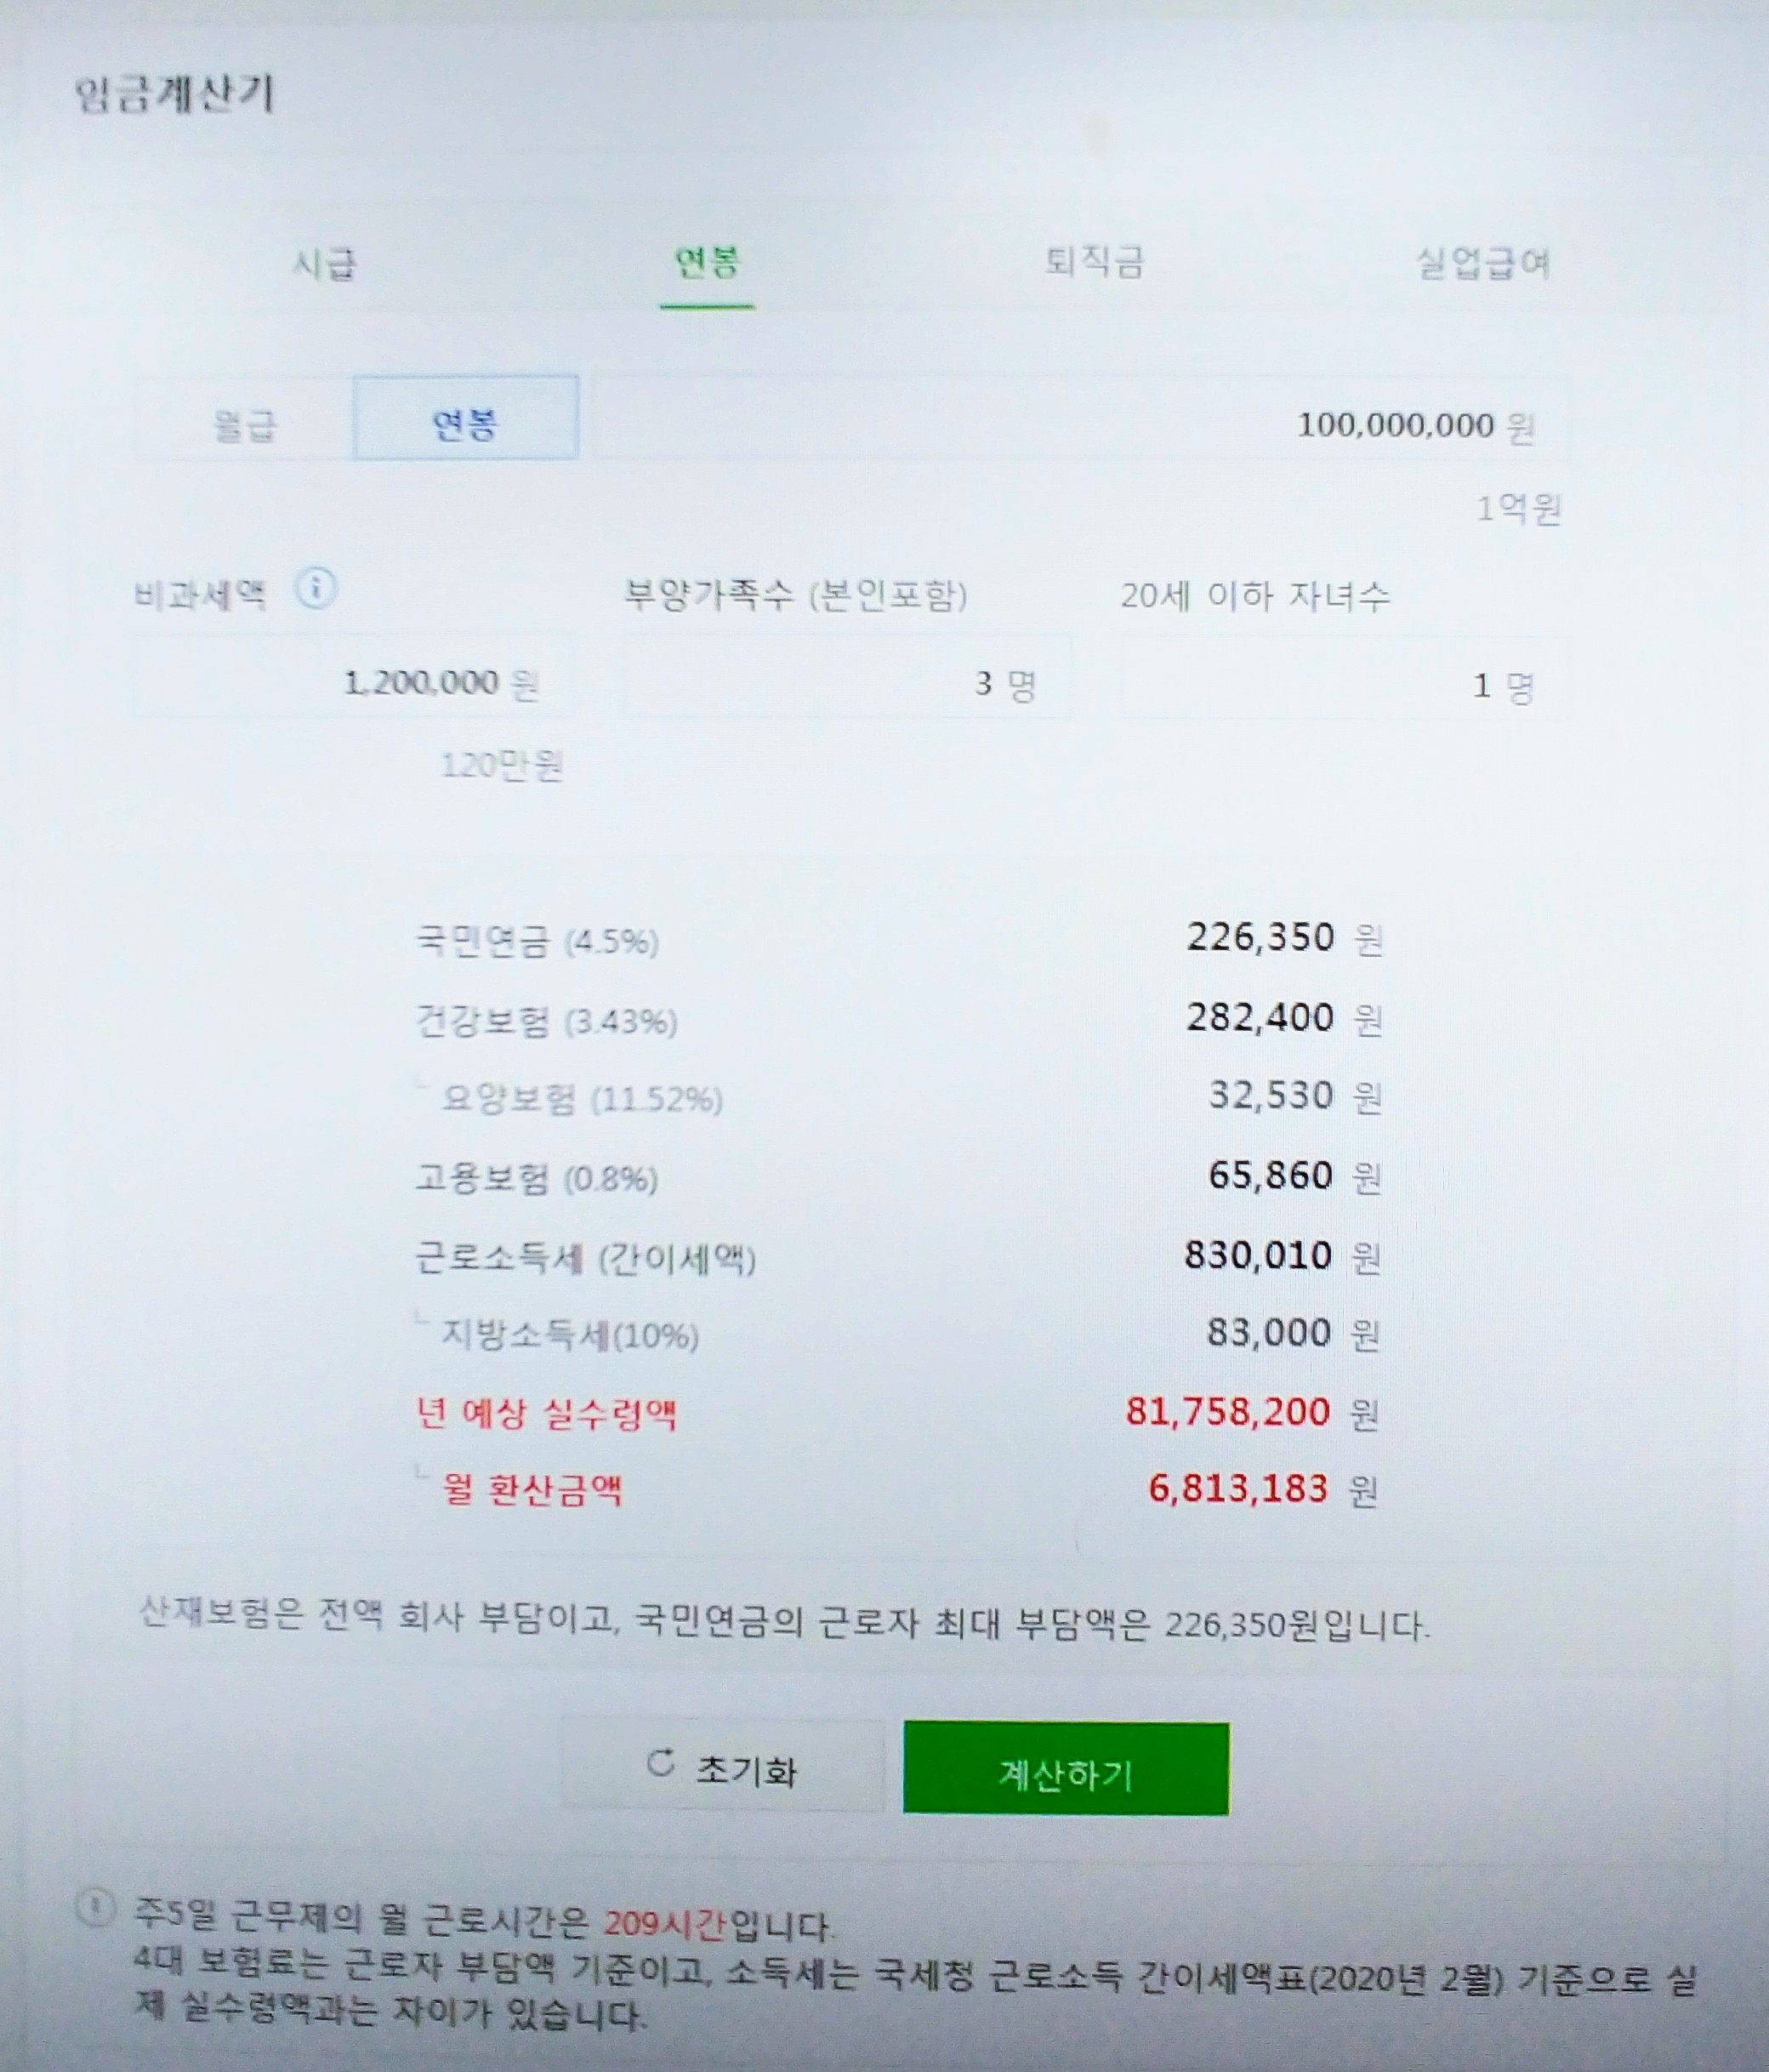Go to the 실업급여 tab
Viewport: 1769px width, 2072px height.
click(1482, 263)
